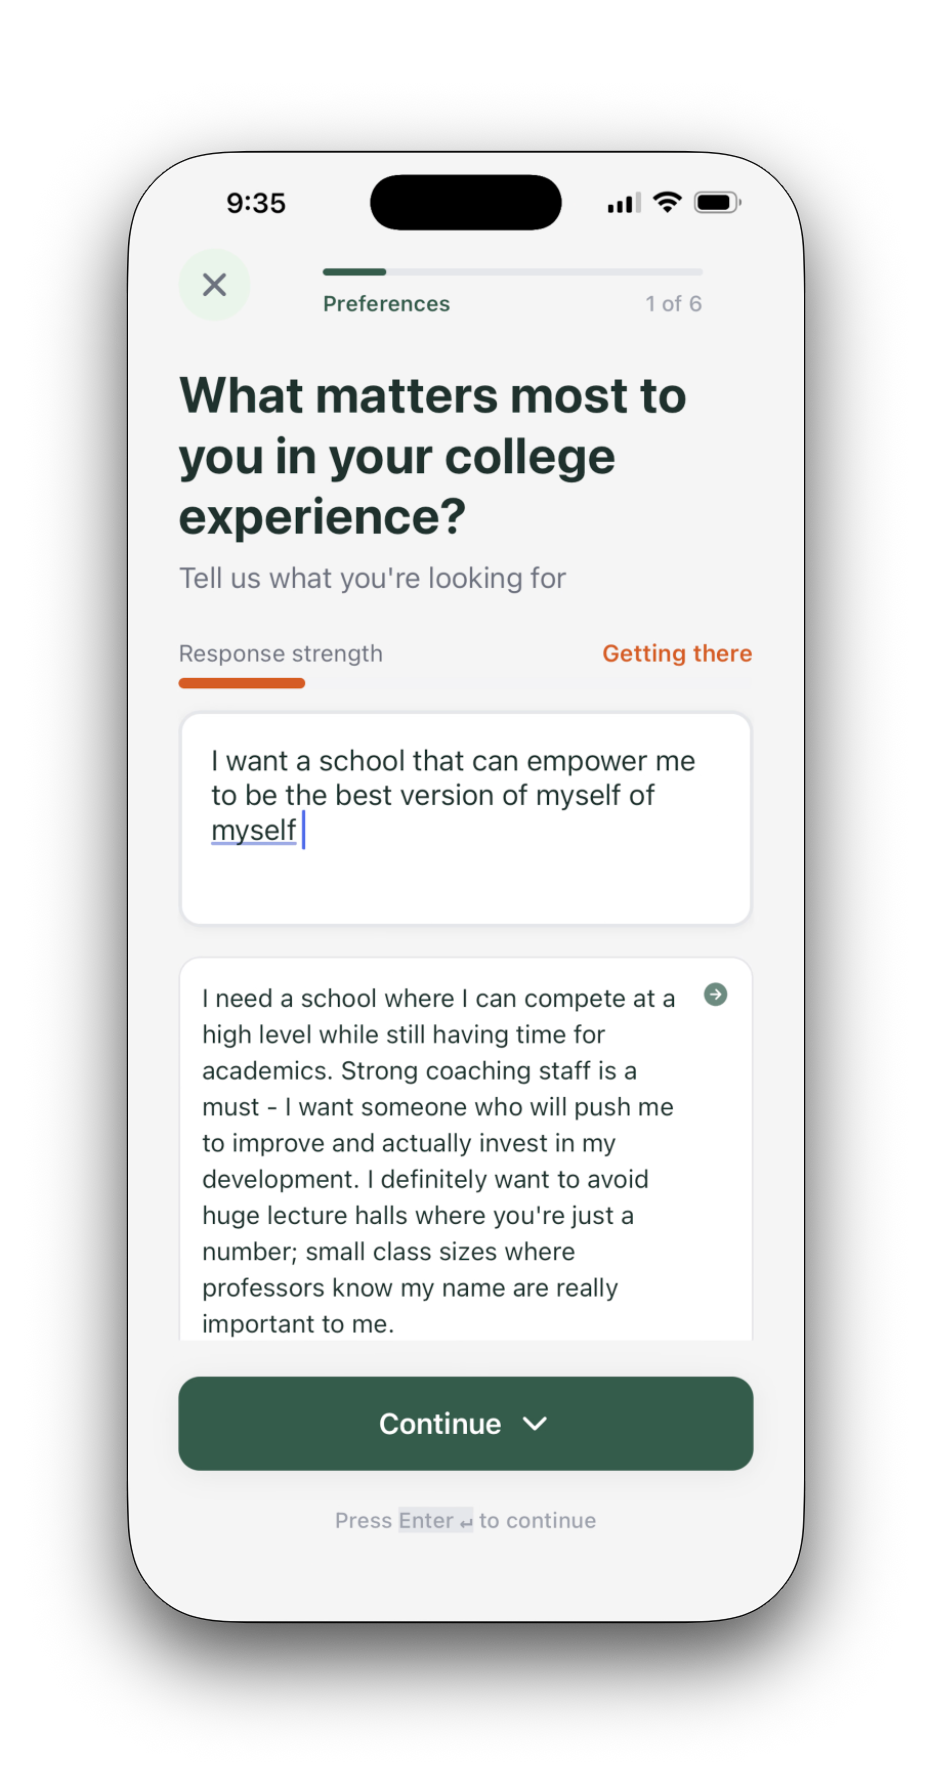Click the top progress bar near Preferences
The image size is (932, 1786).
pos(511,271)
